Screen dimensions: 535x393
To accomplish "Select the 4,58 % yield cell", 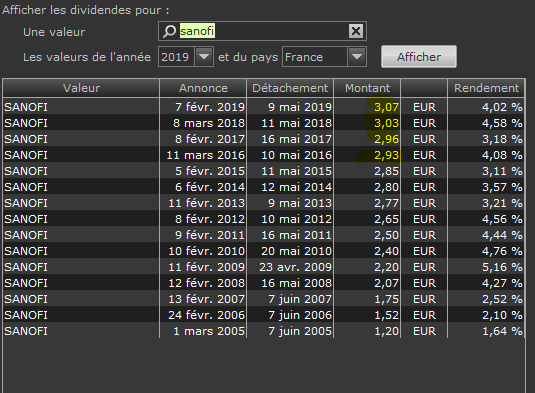I will click(x=486, y=123).
